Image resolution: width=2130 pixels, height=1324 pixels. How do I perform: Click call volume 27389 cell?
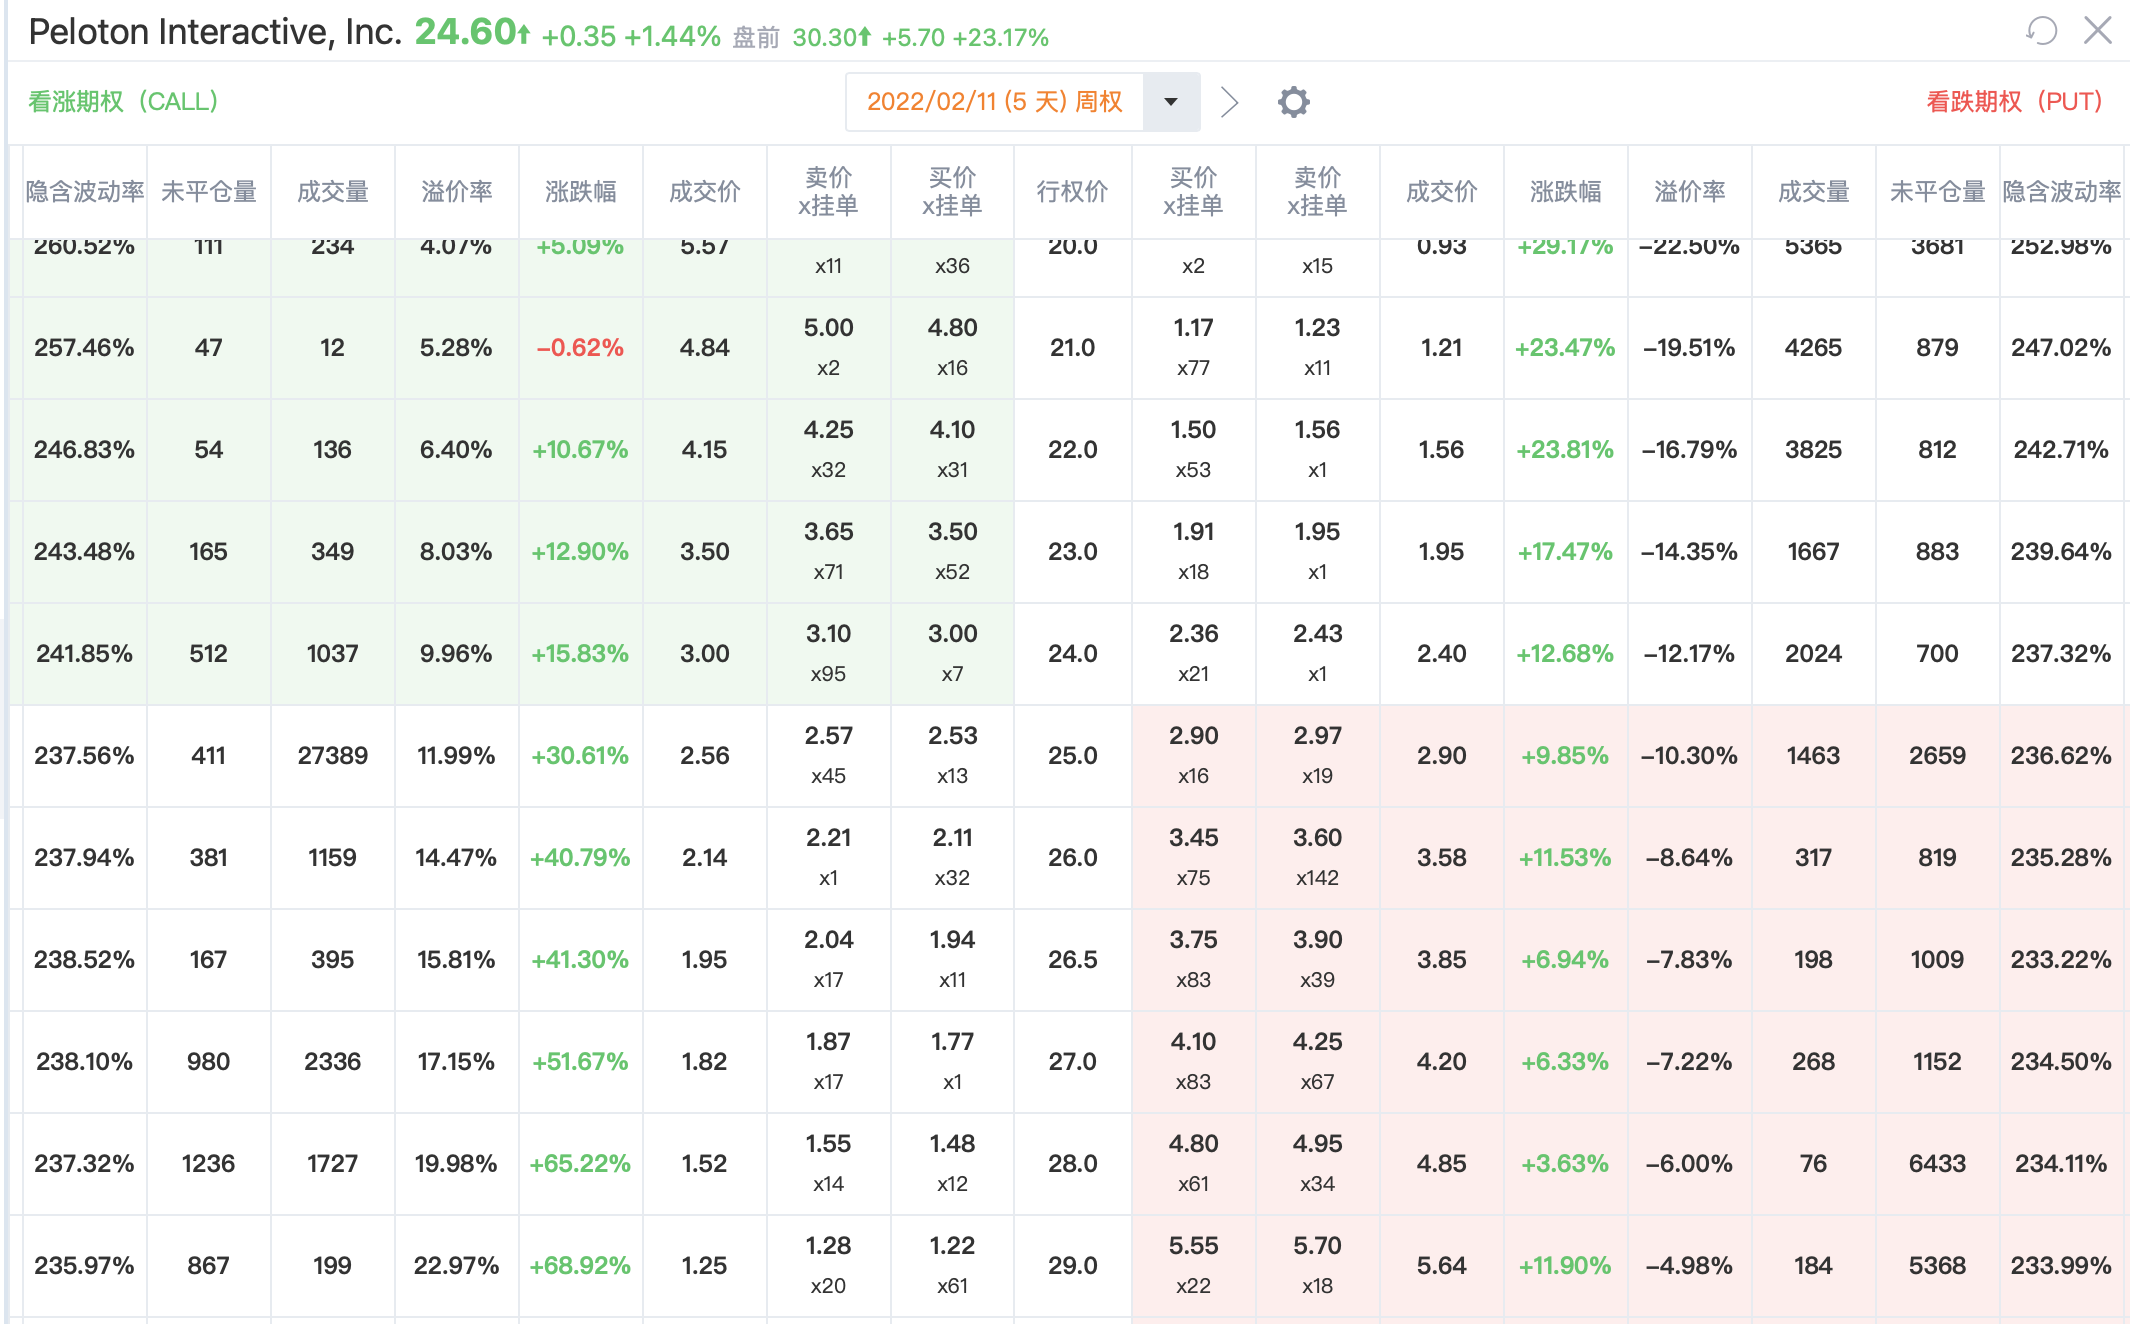coord(332,755)
